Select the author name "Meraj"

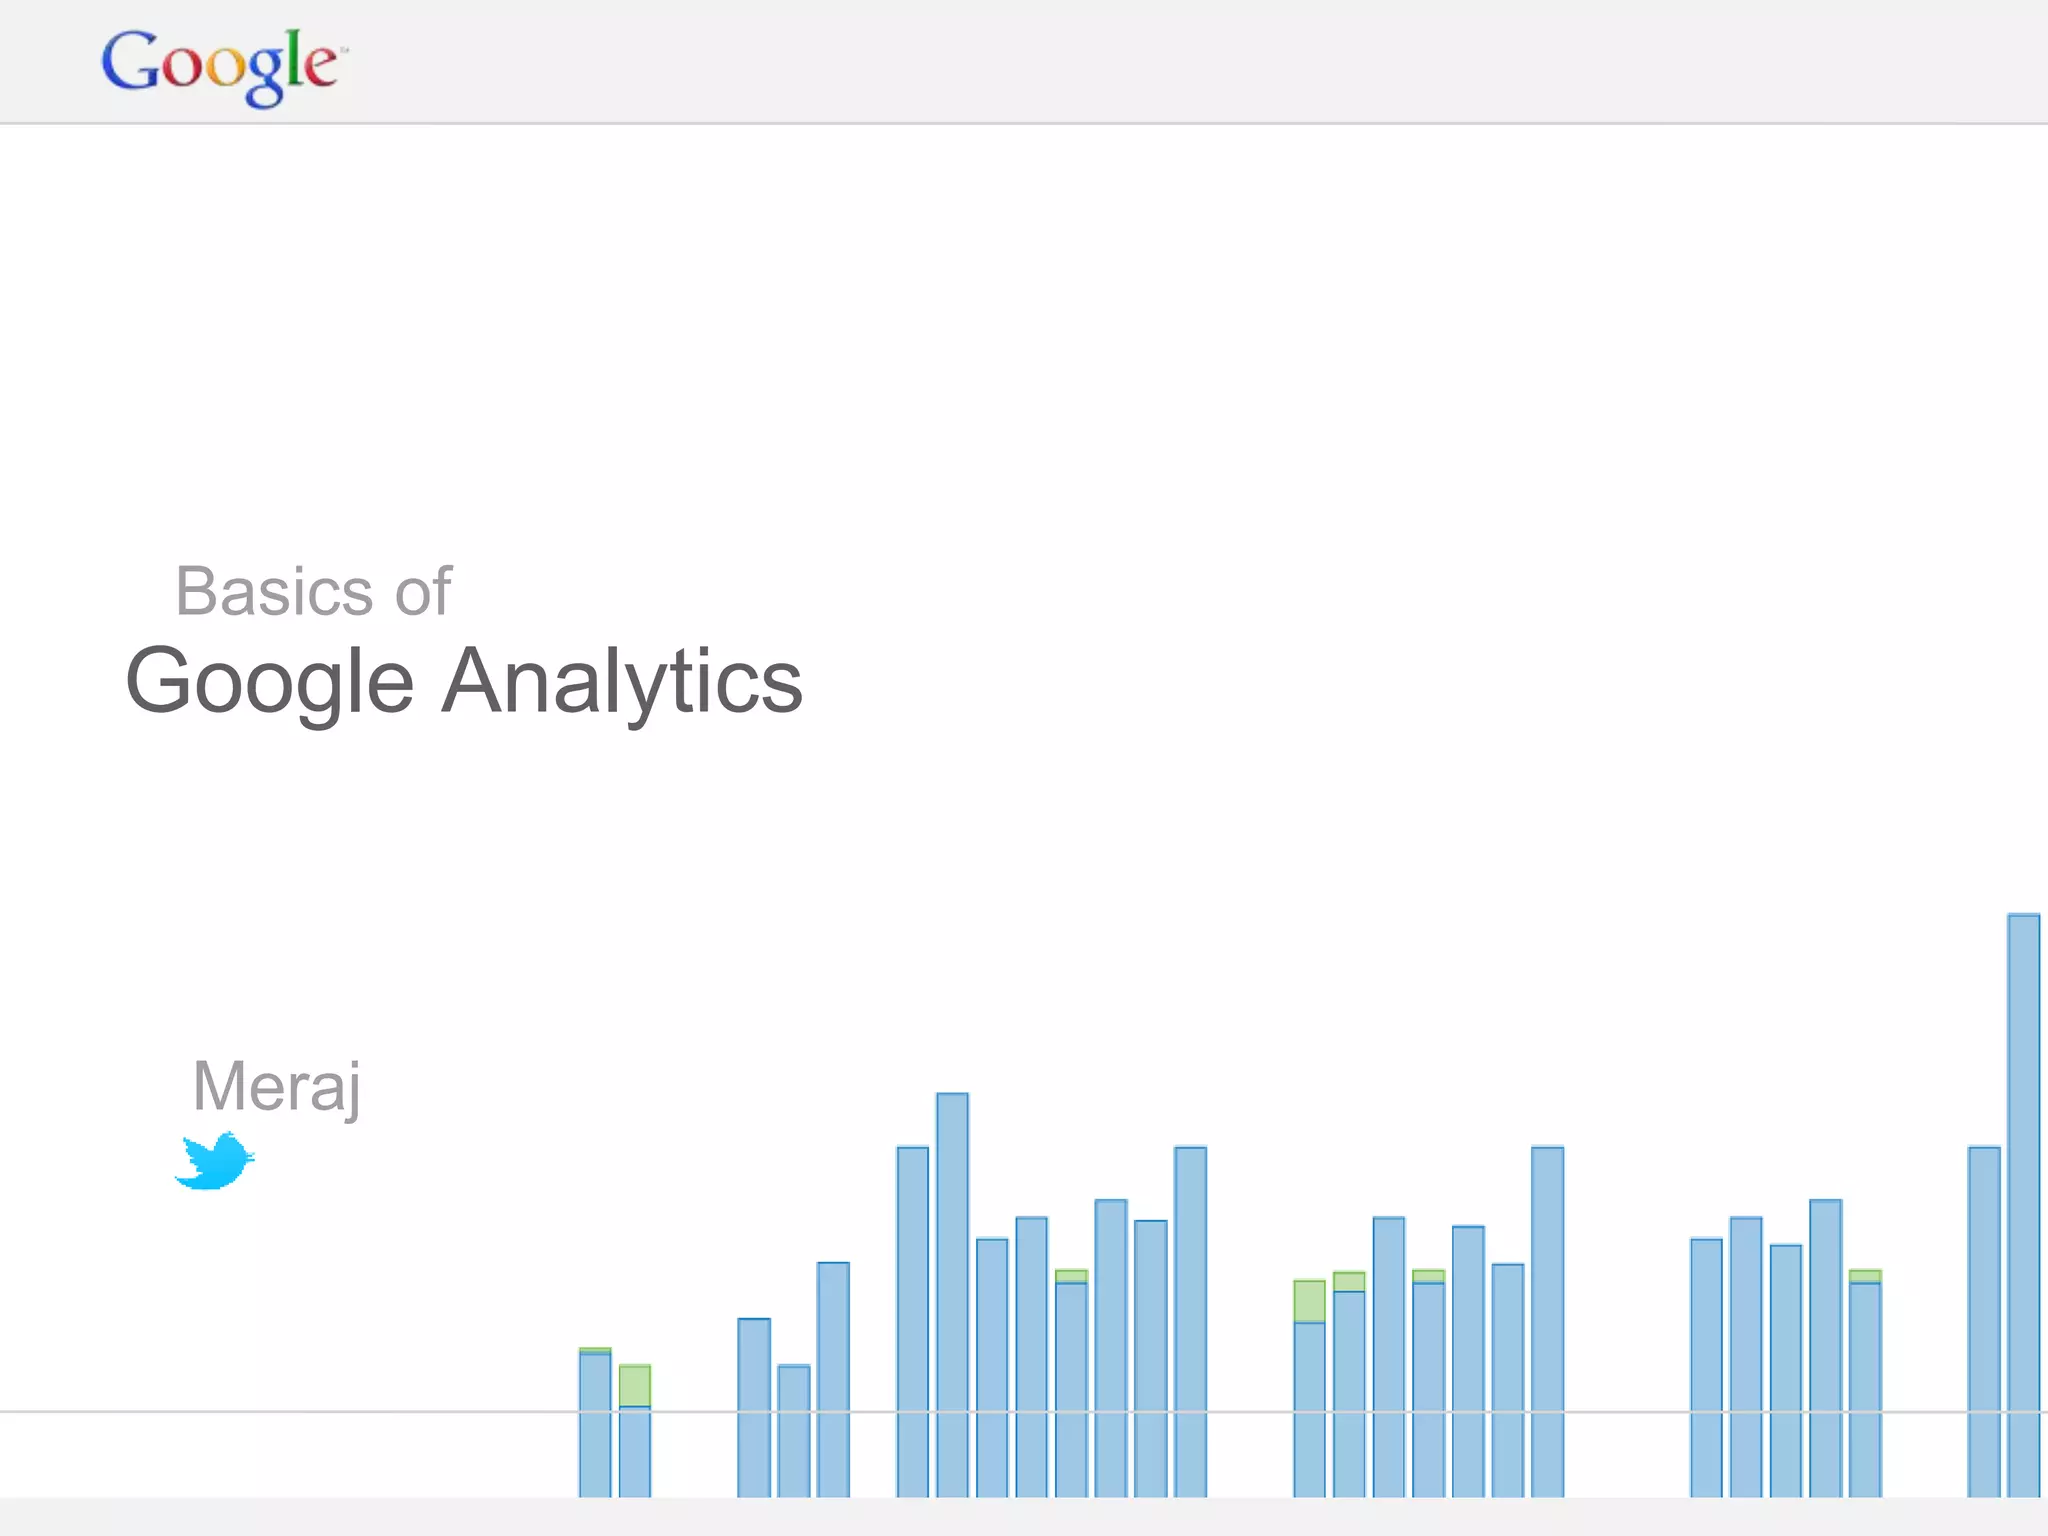(x=277, y=1087)
